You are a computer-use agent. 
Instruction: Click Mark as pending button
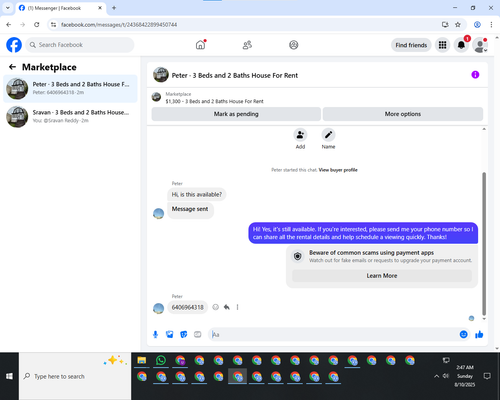[x=236, y=114]
